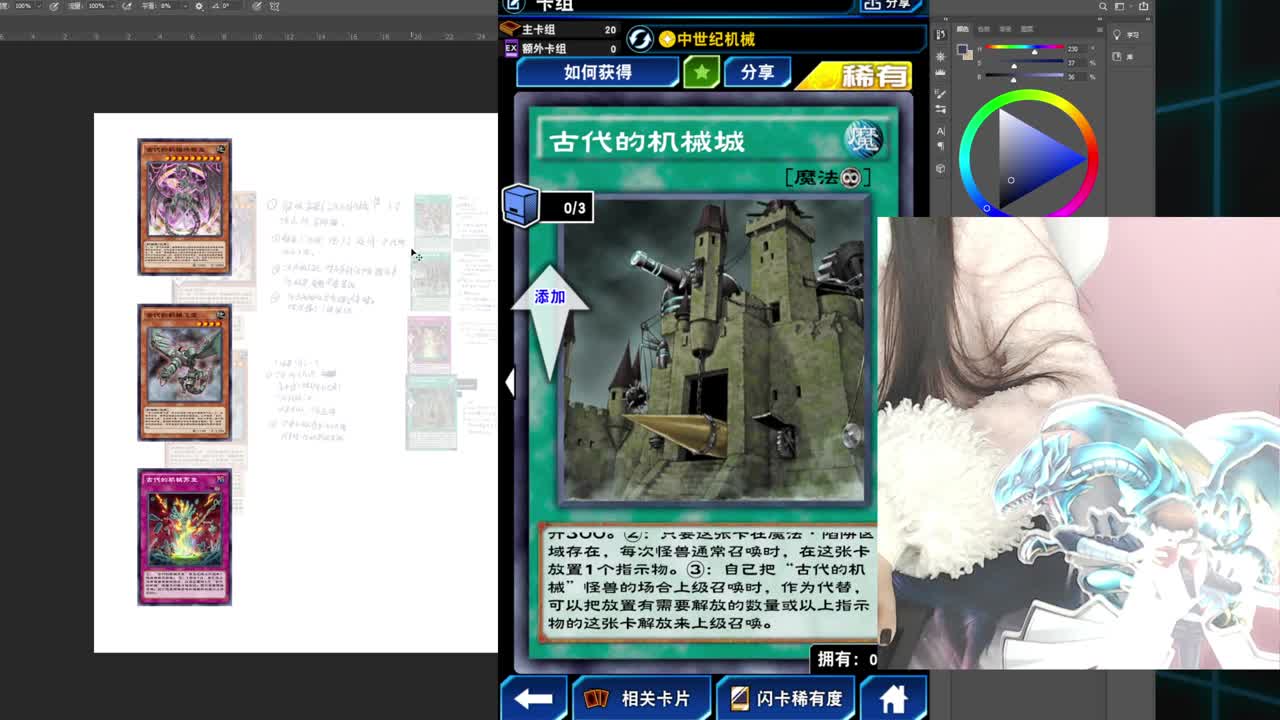Toggle pressure for opacity icon
The height and width of the screenshot is (720, 1280).
coord(54,6)
